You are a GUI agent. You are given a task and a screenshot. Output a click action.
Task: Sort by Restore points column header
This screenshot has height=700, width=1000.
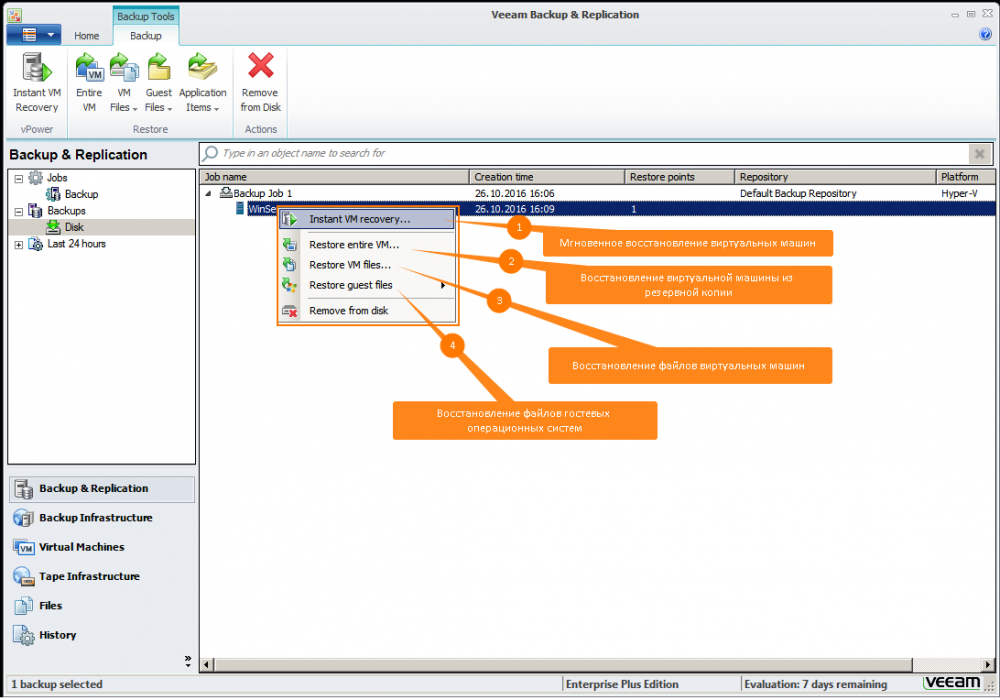coord(679,177)
